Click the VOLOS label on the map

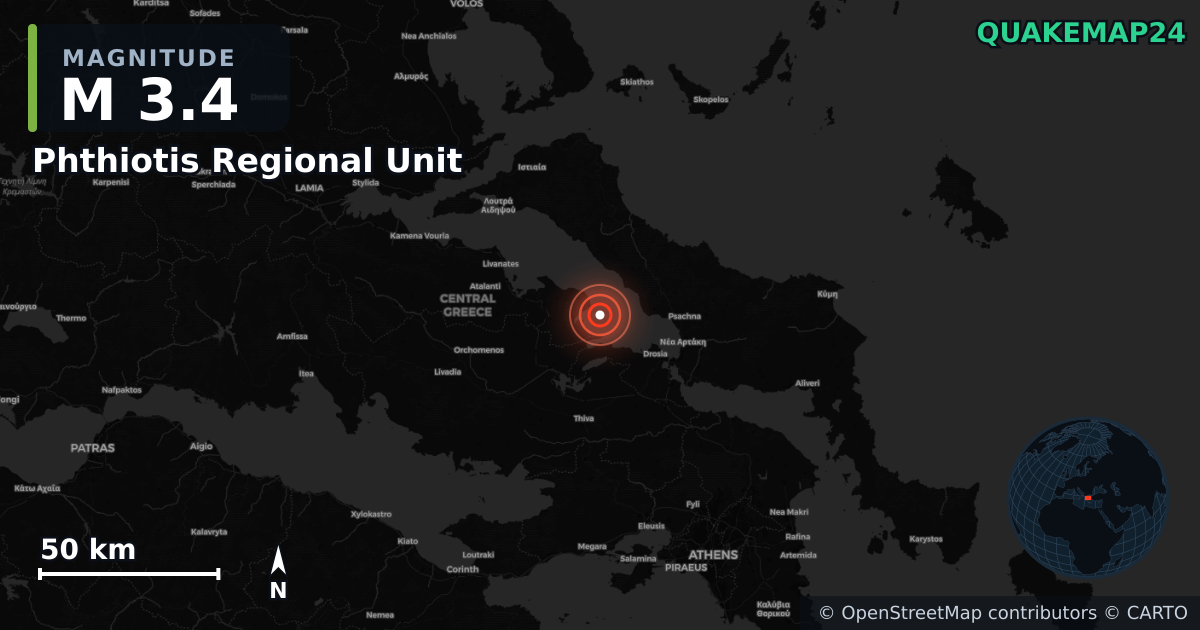pos(467,4)
